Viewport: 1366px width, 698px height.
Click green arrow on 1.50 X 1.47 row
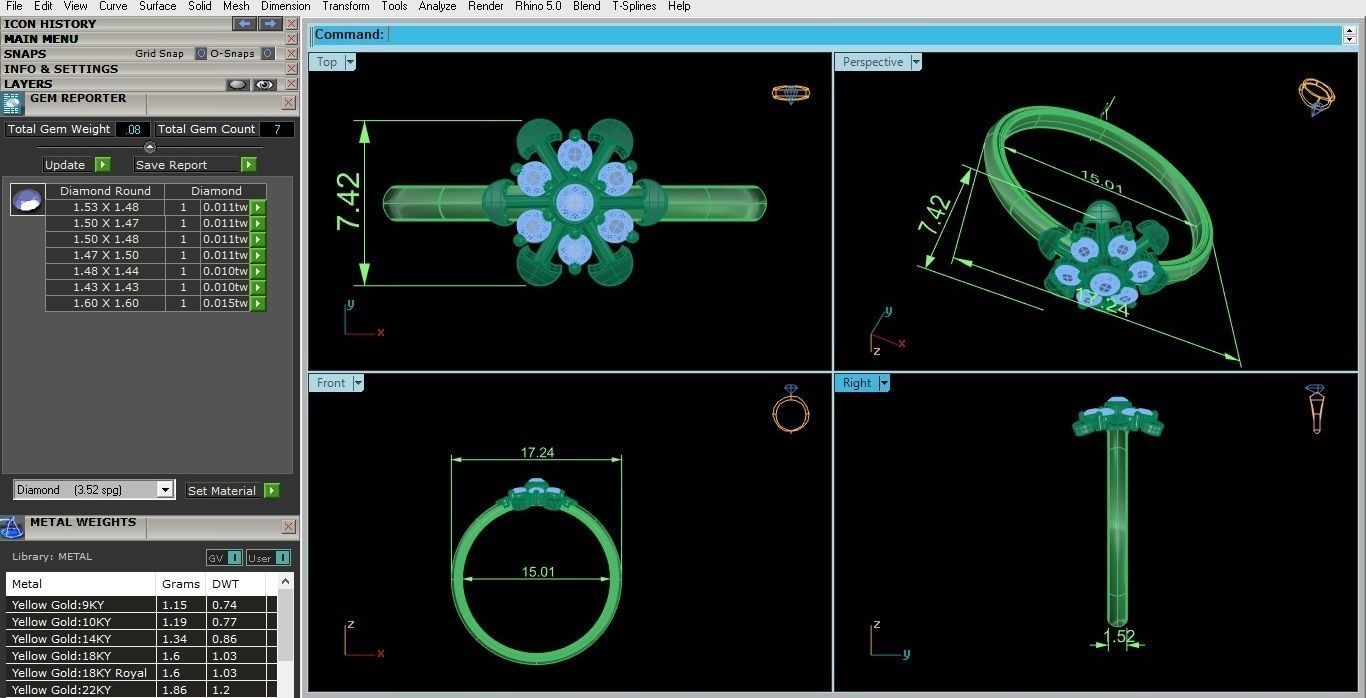[x=258, y=223]
